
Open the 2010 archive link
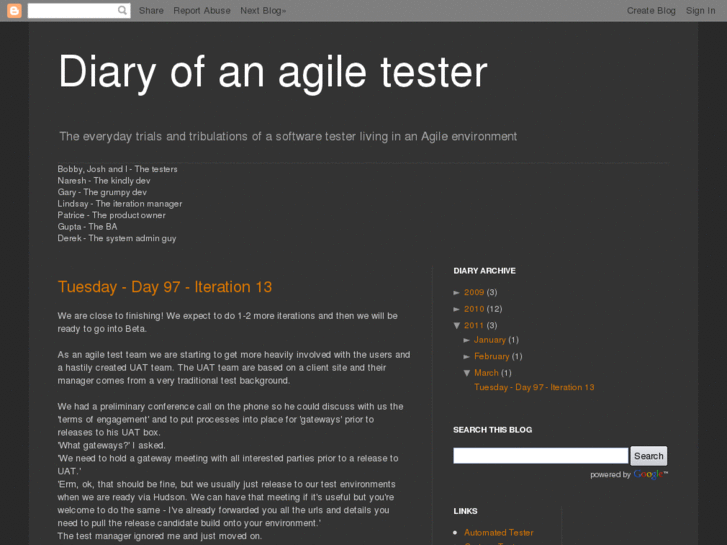point(474,309)
